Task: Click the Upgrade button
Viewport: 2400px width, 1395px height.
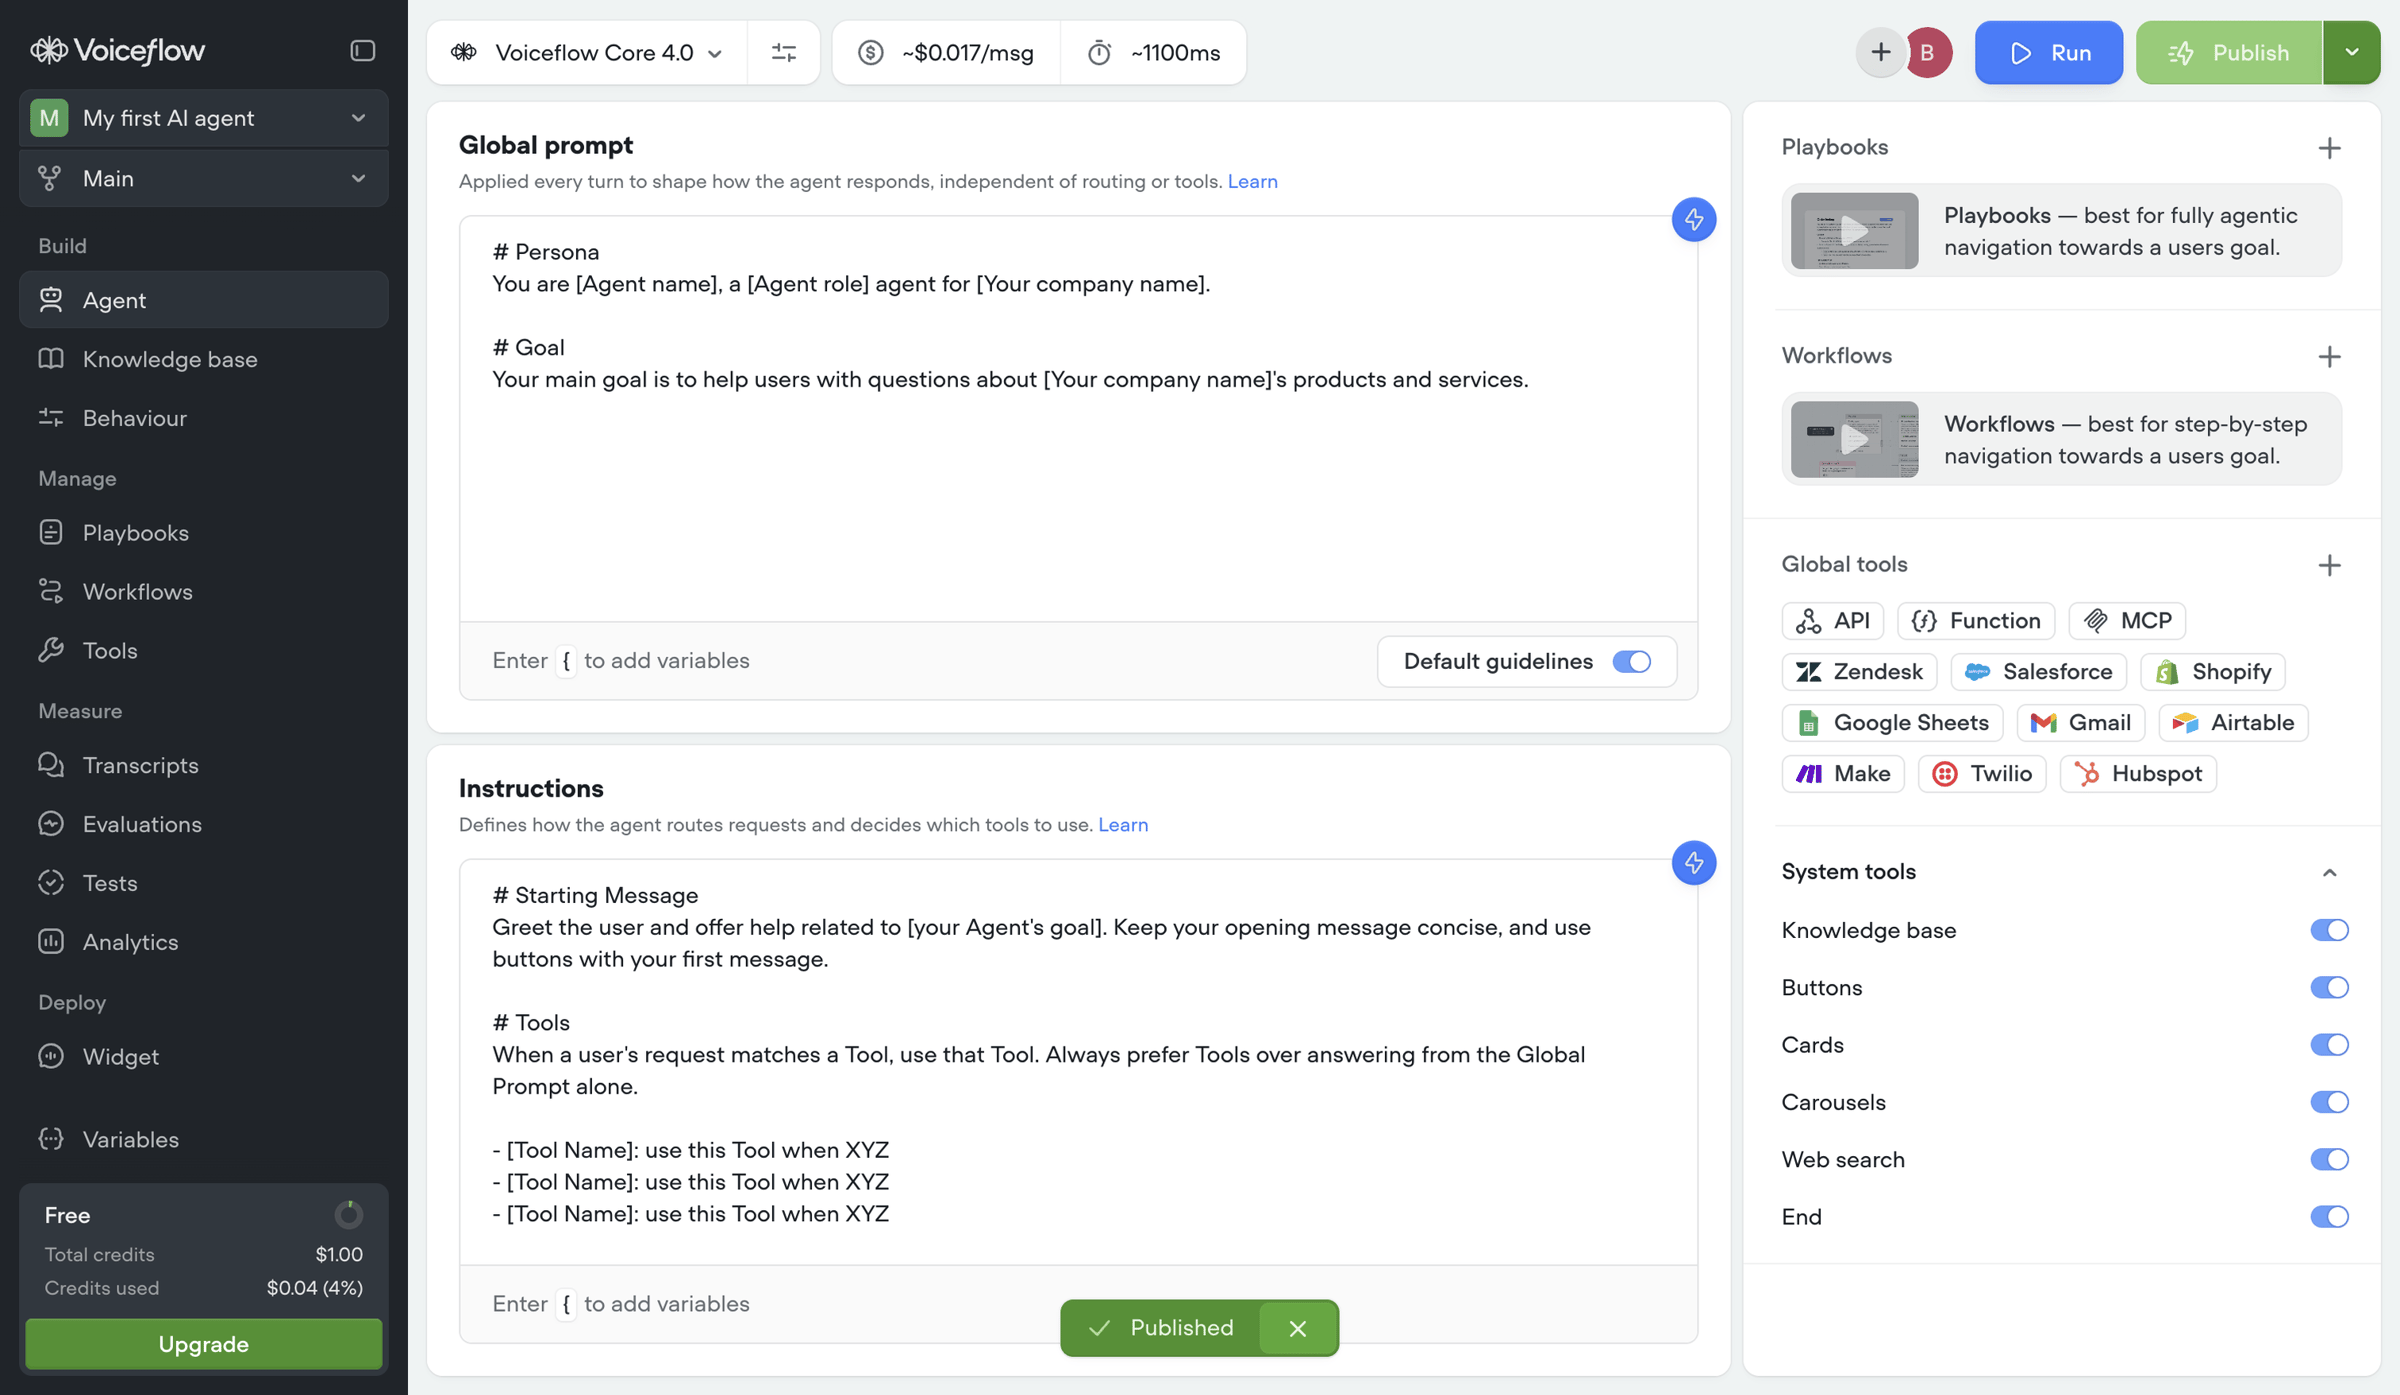Action: (204, 1344)
